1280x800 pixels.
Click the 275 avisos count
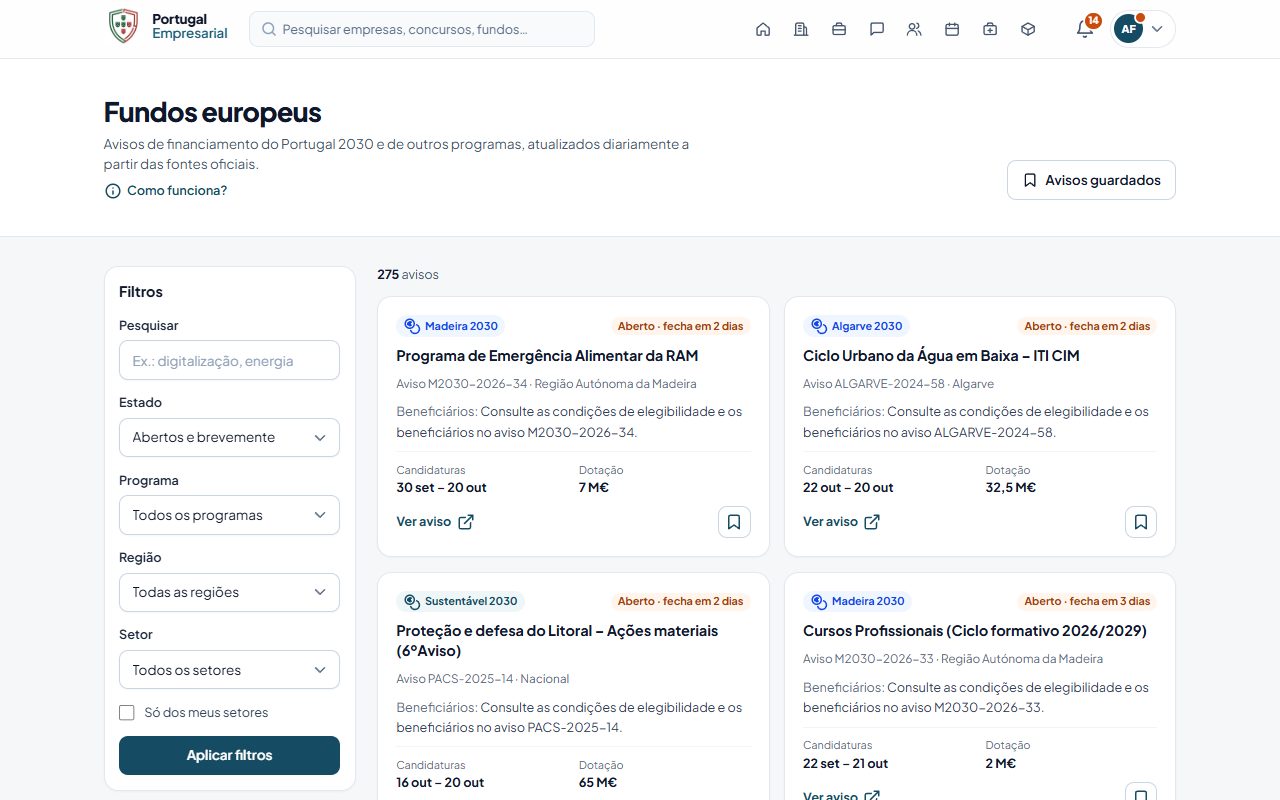(408, 274)
